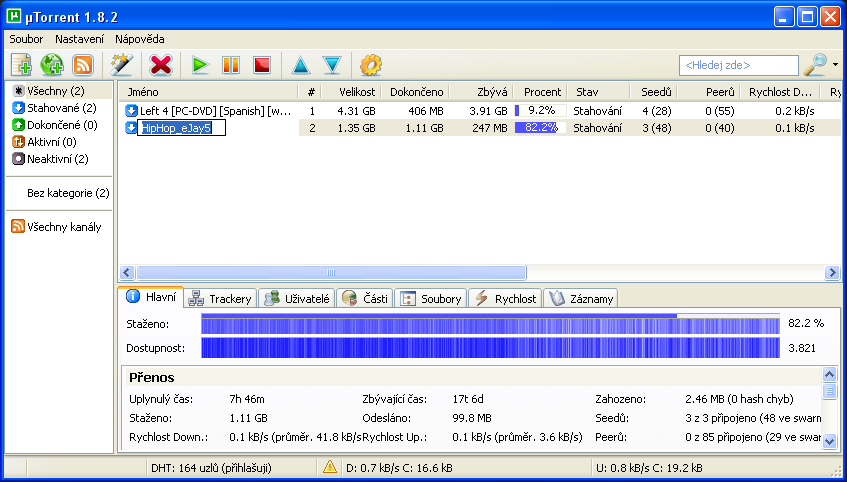
Task: Open the RSS feed toolbar icon
Action: tap(83, 65)
